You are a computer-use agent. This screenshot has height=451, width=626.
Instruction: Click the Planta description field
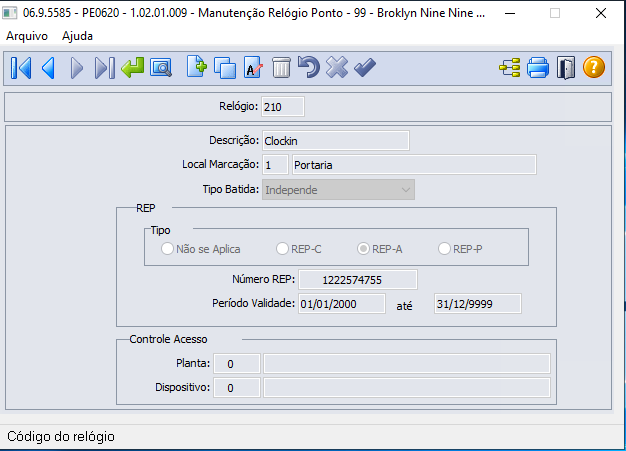tap(407, 364)
